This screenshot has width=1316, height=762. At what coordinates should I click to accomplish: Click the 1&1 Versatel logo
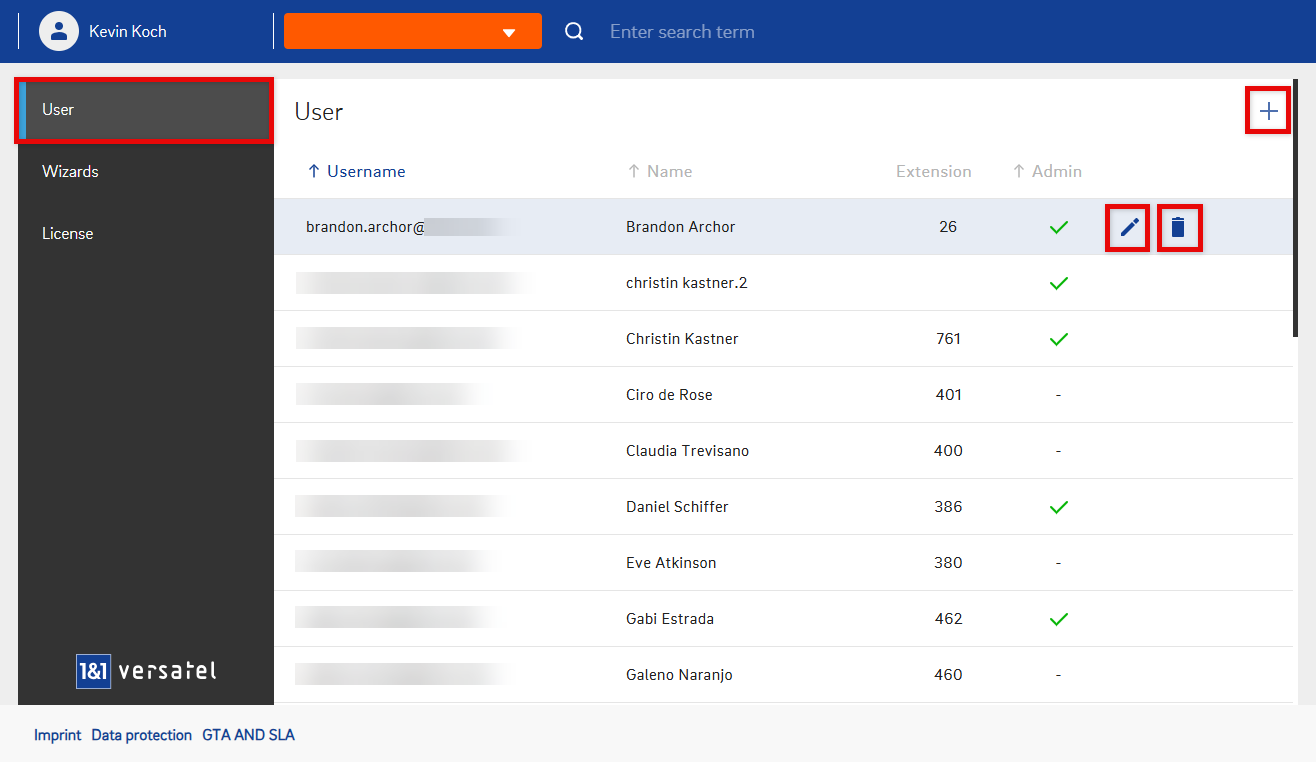click(146, 670)
